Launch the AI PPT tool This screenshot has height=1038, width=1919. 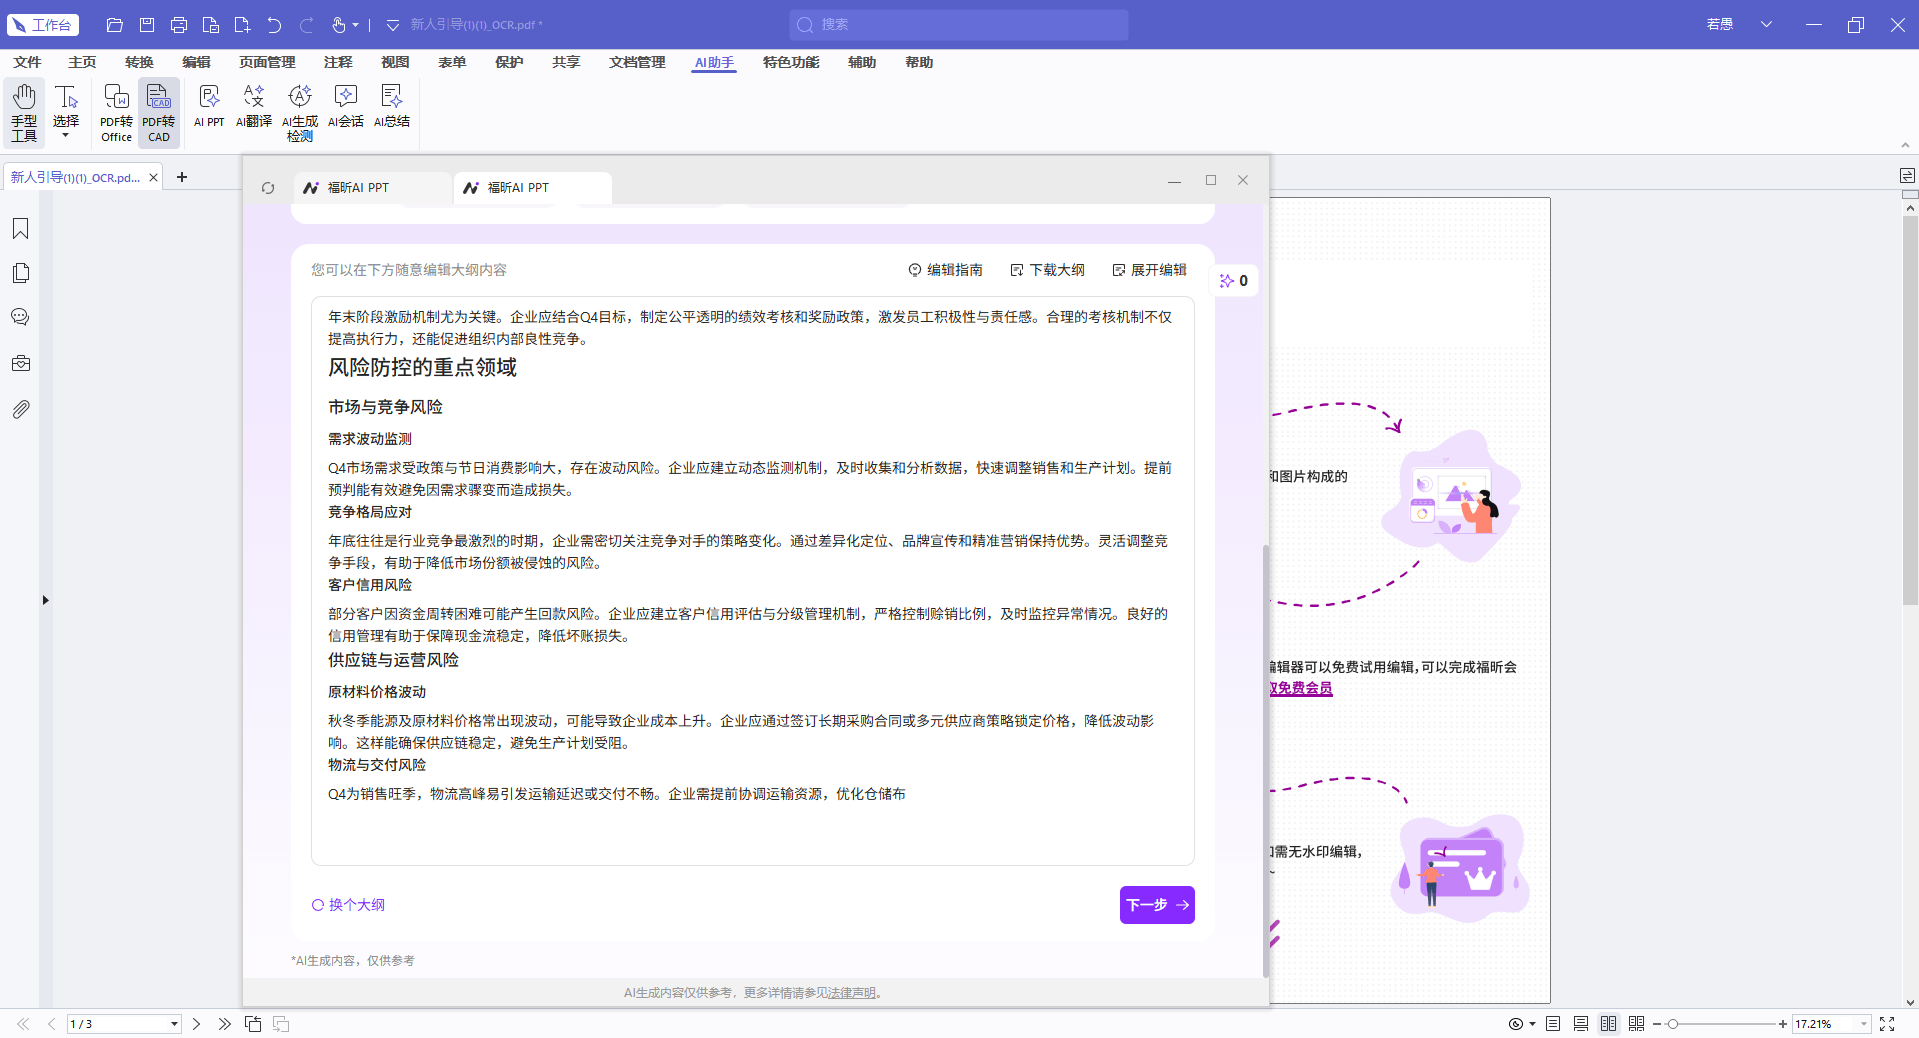coord(209,106)
